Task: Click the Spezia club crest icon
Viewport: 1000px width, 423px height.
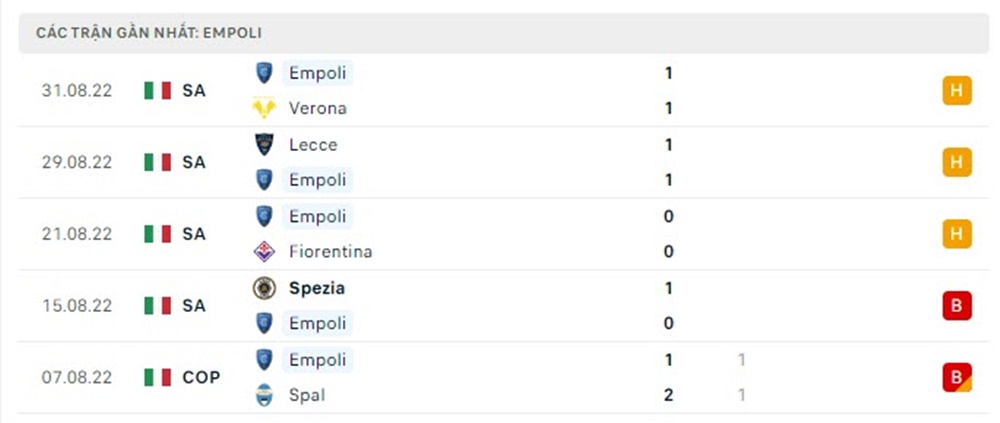Action: coord(264,288)
